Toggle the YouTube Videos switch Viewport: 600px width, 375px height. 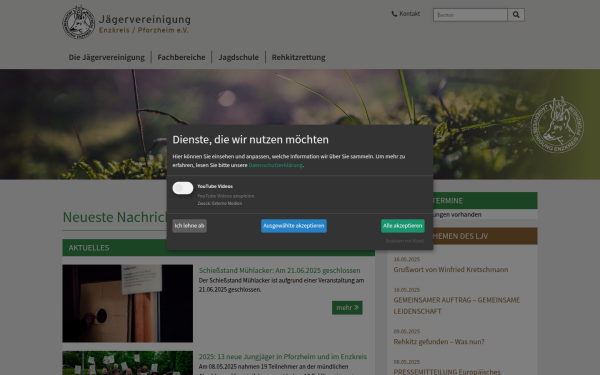click(183, 188)
